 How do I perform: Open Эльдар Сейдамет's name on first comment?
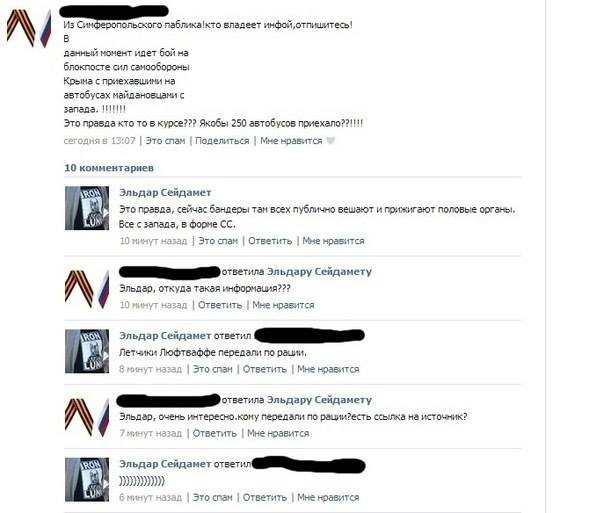165,193
